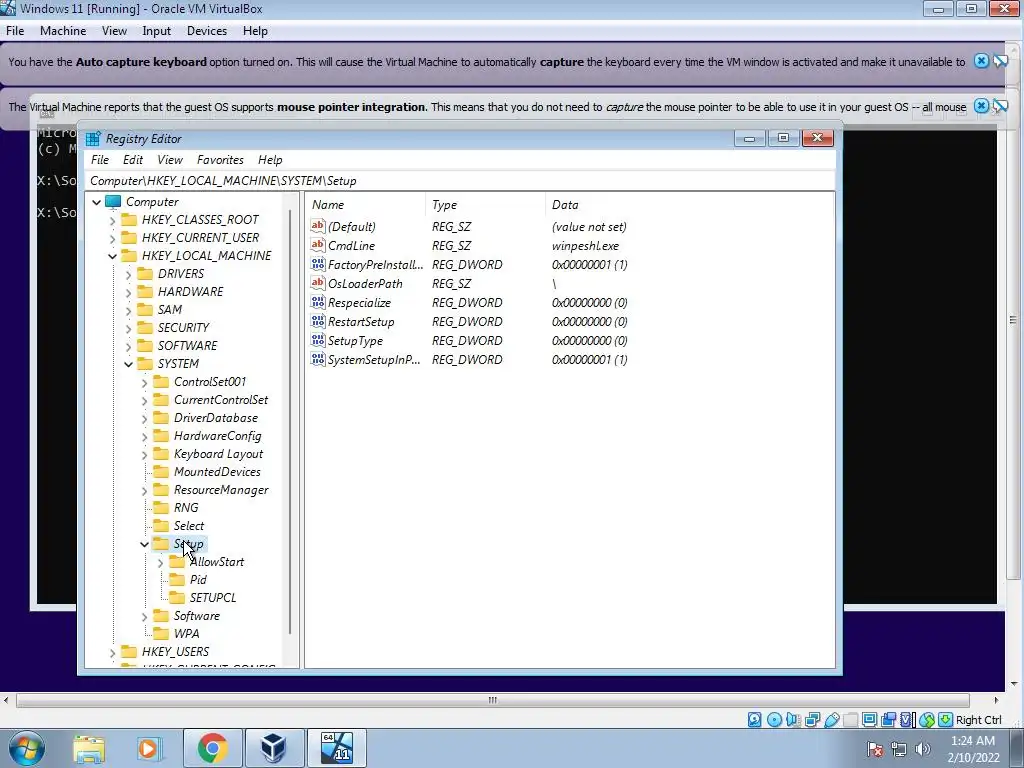Open Registry Editor Favorites menu

click(x=220, y=159)
